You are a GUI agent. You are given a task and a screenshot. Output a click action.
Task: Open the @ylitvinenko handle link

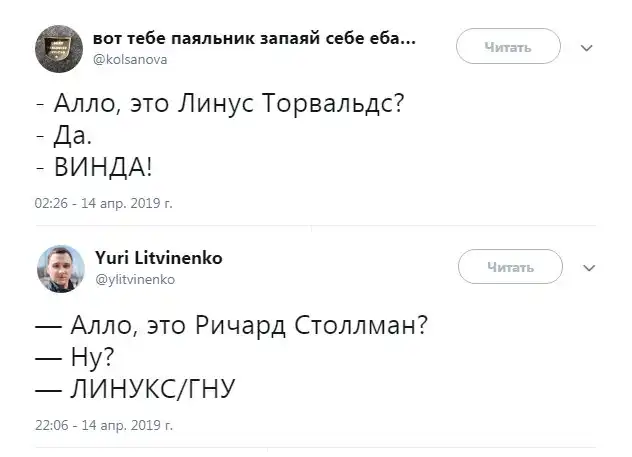click(134, 280)
